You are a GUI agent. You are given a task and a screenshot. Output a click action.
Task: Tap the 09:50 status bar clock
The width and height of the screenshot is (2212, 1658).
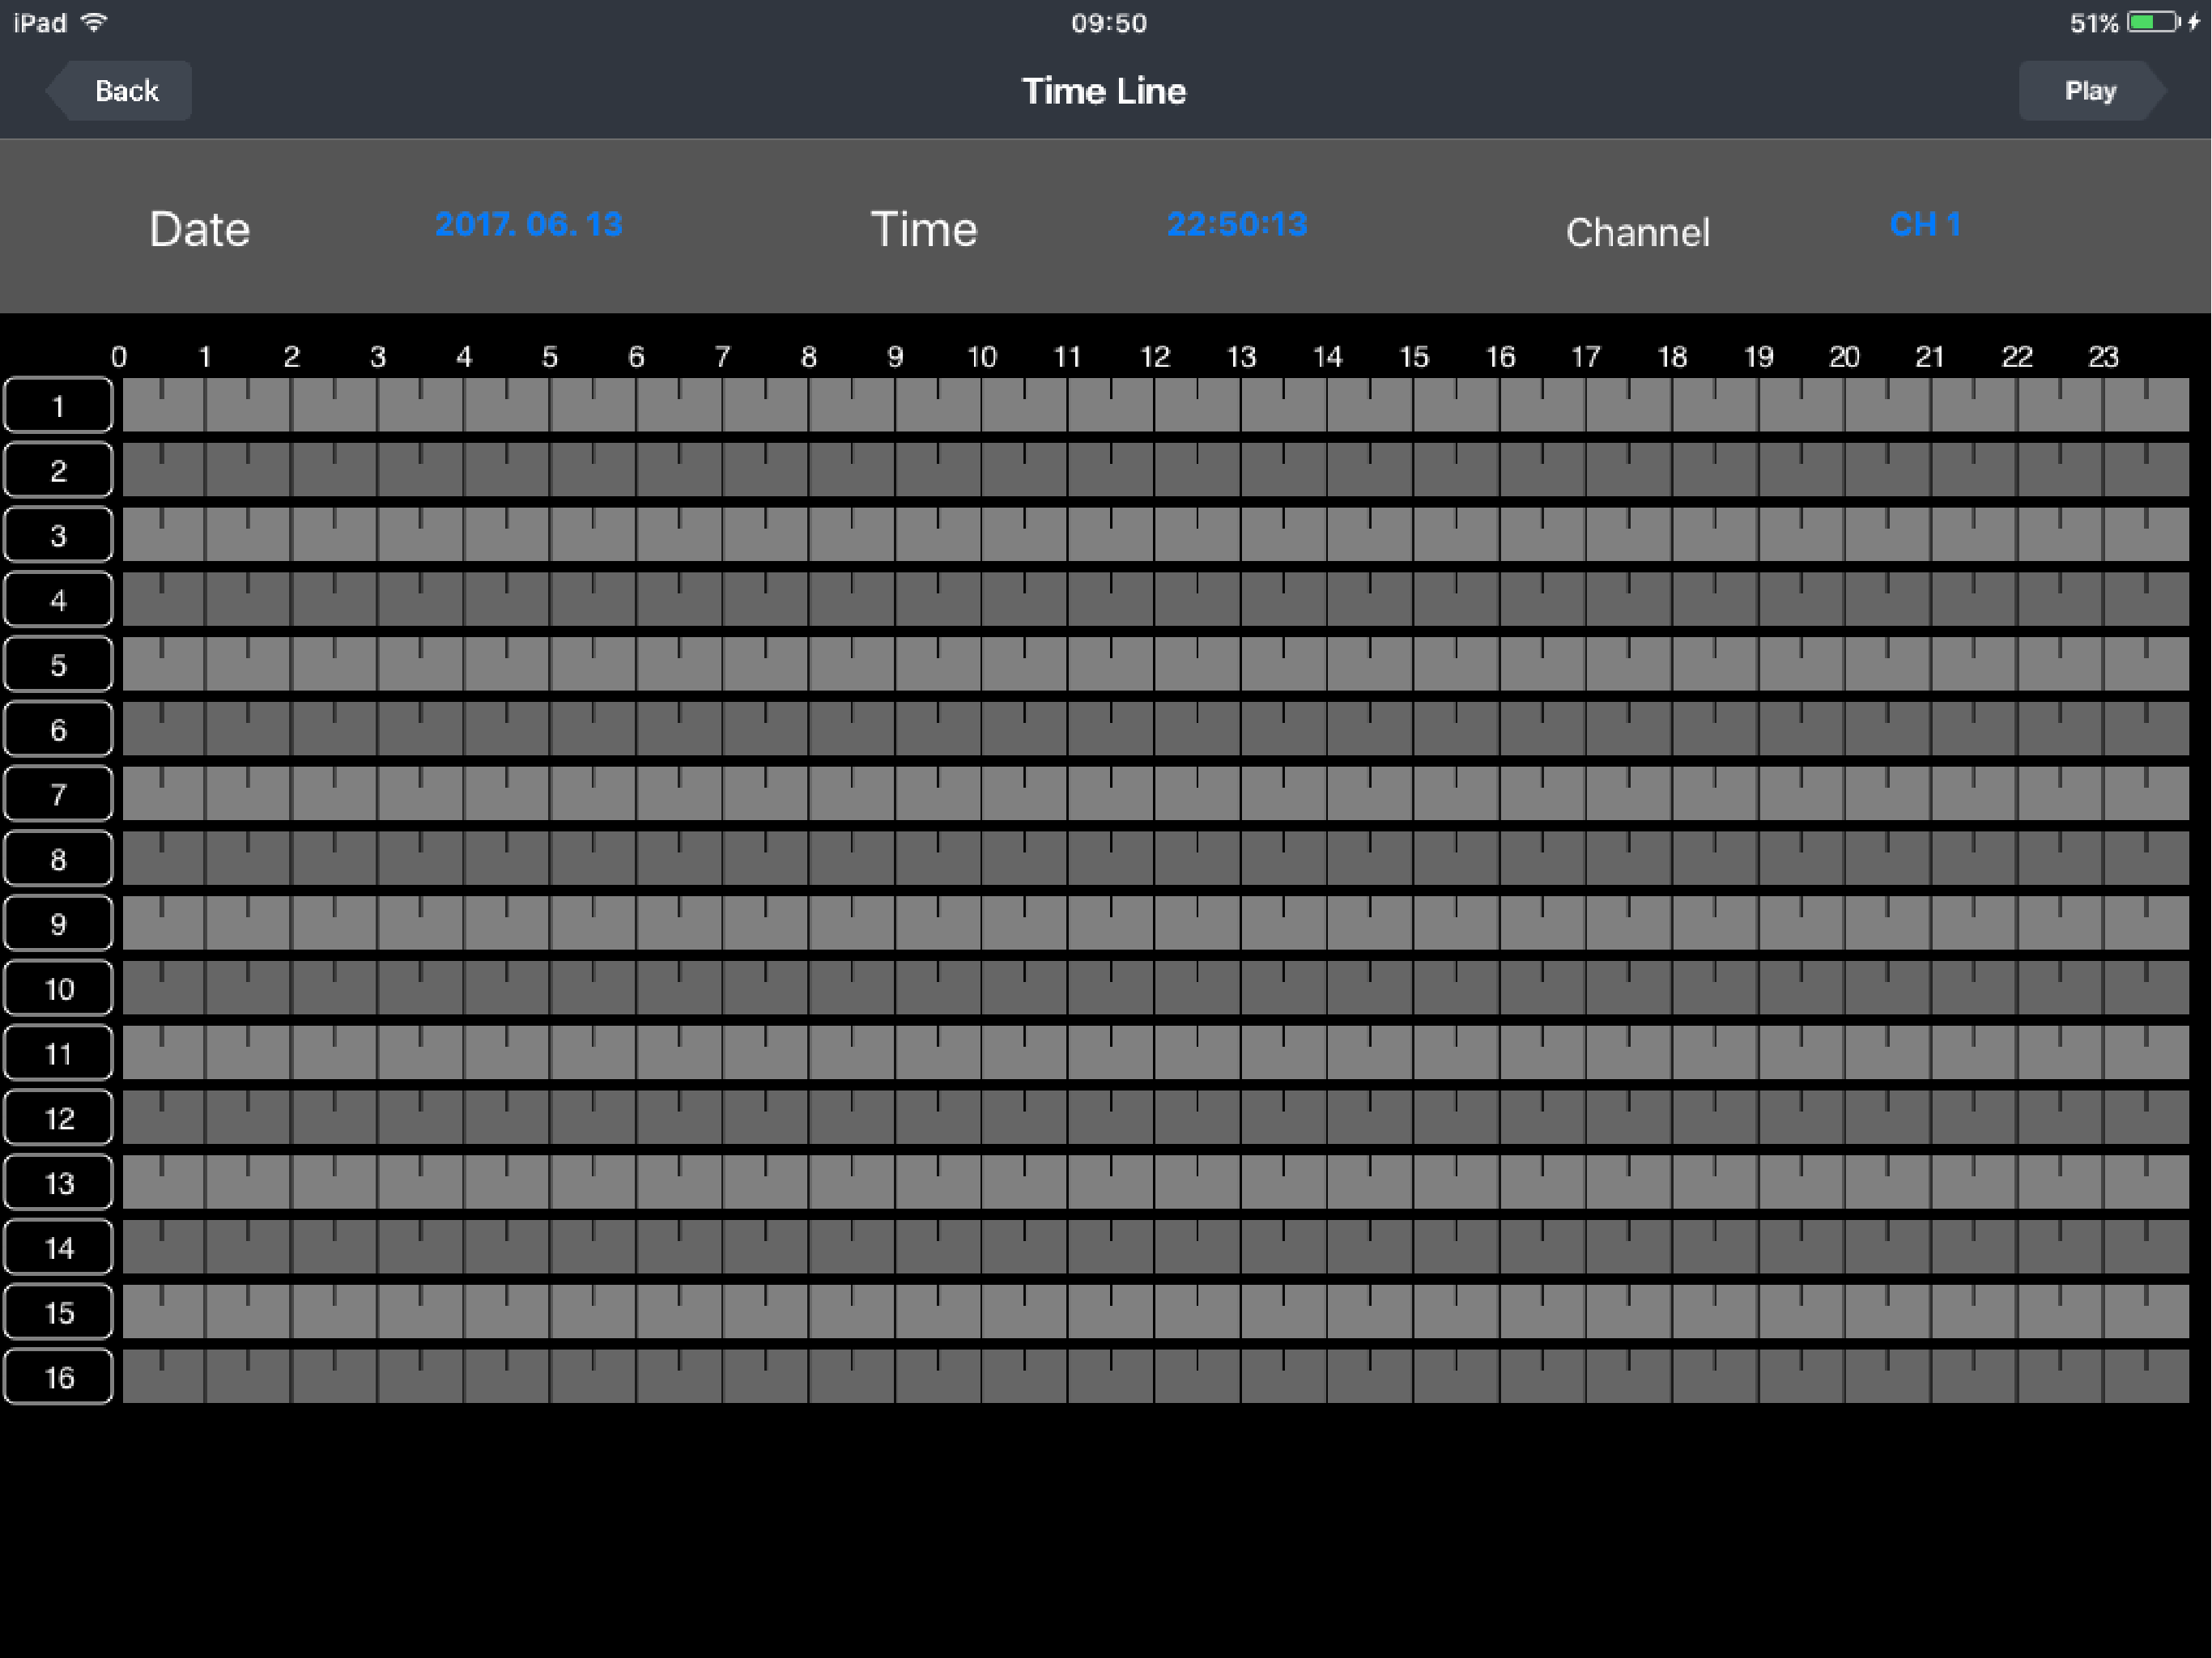1109,23
